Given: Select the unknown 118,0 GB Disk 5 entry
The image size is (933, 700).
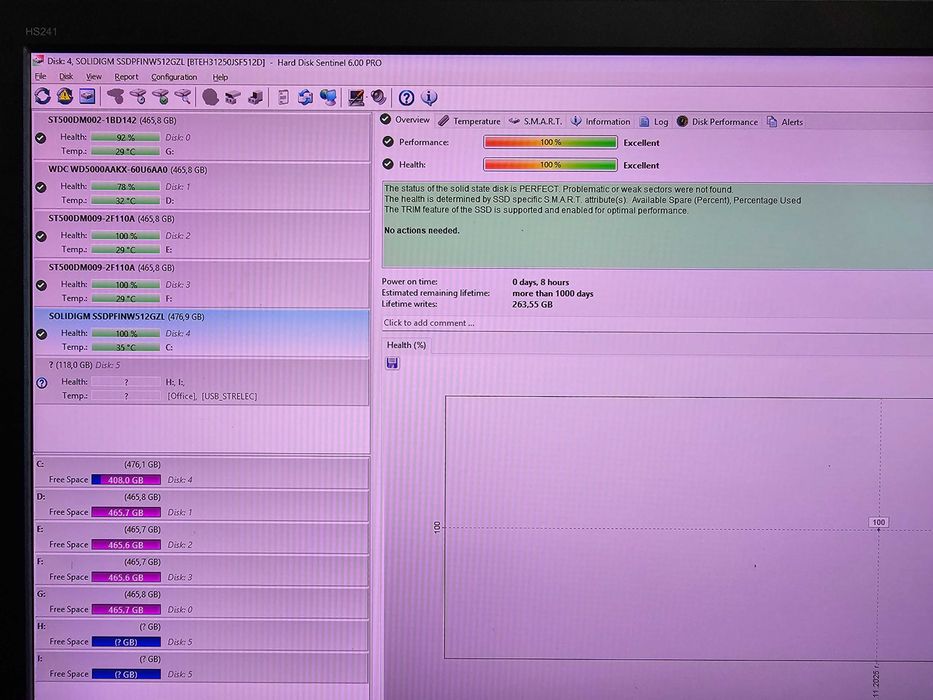Looking at the screenshot, I should (x=202, y=381).
